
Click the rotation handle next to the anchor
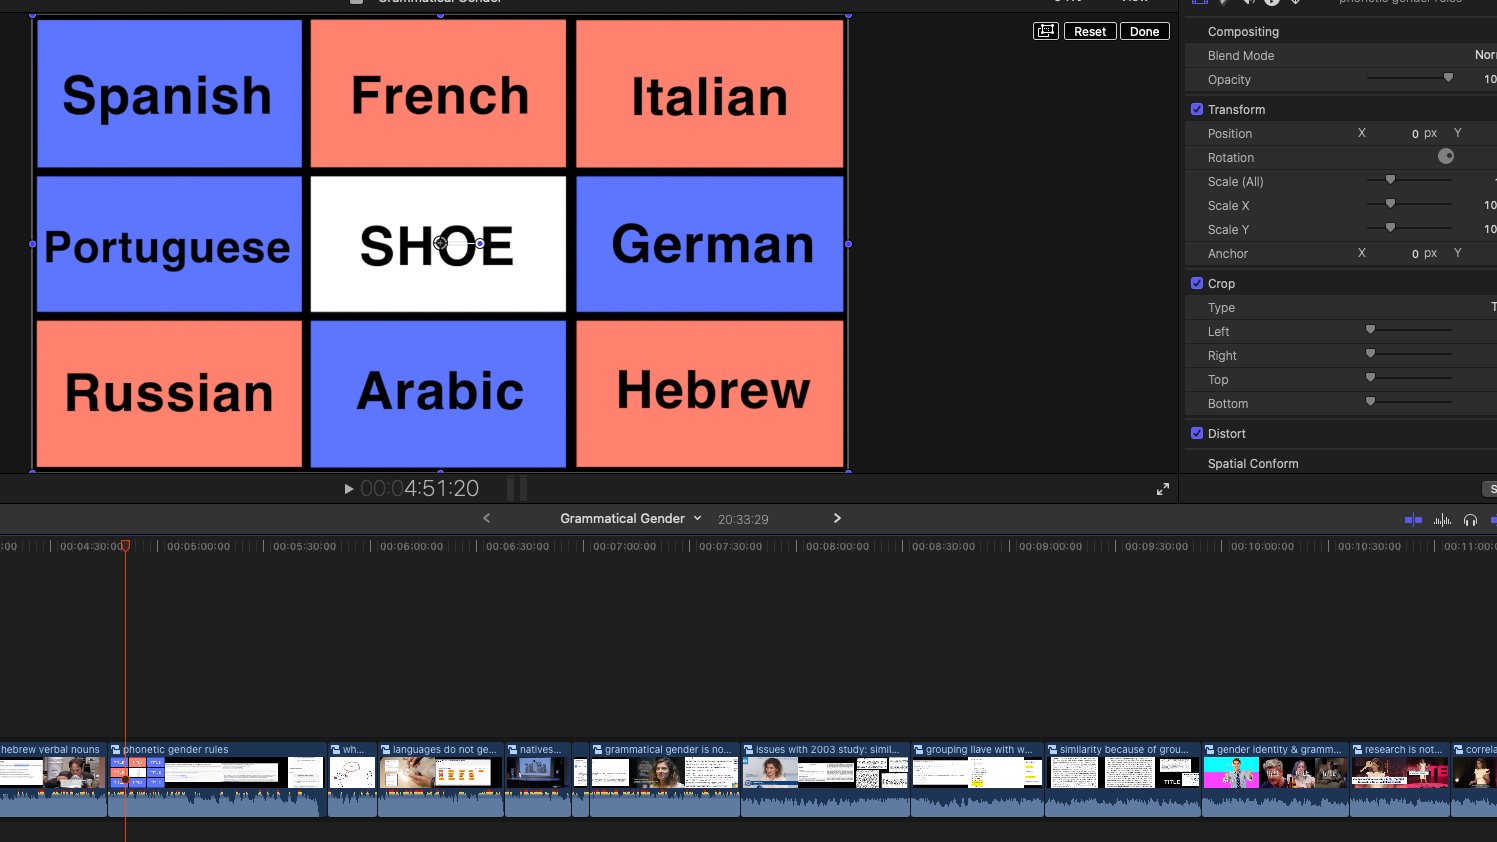coord(480,243)
